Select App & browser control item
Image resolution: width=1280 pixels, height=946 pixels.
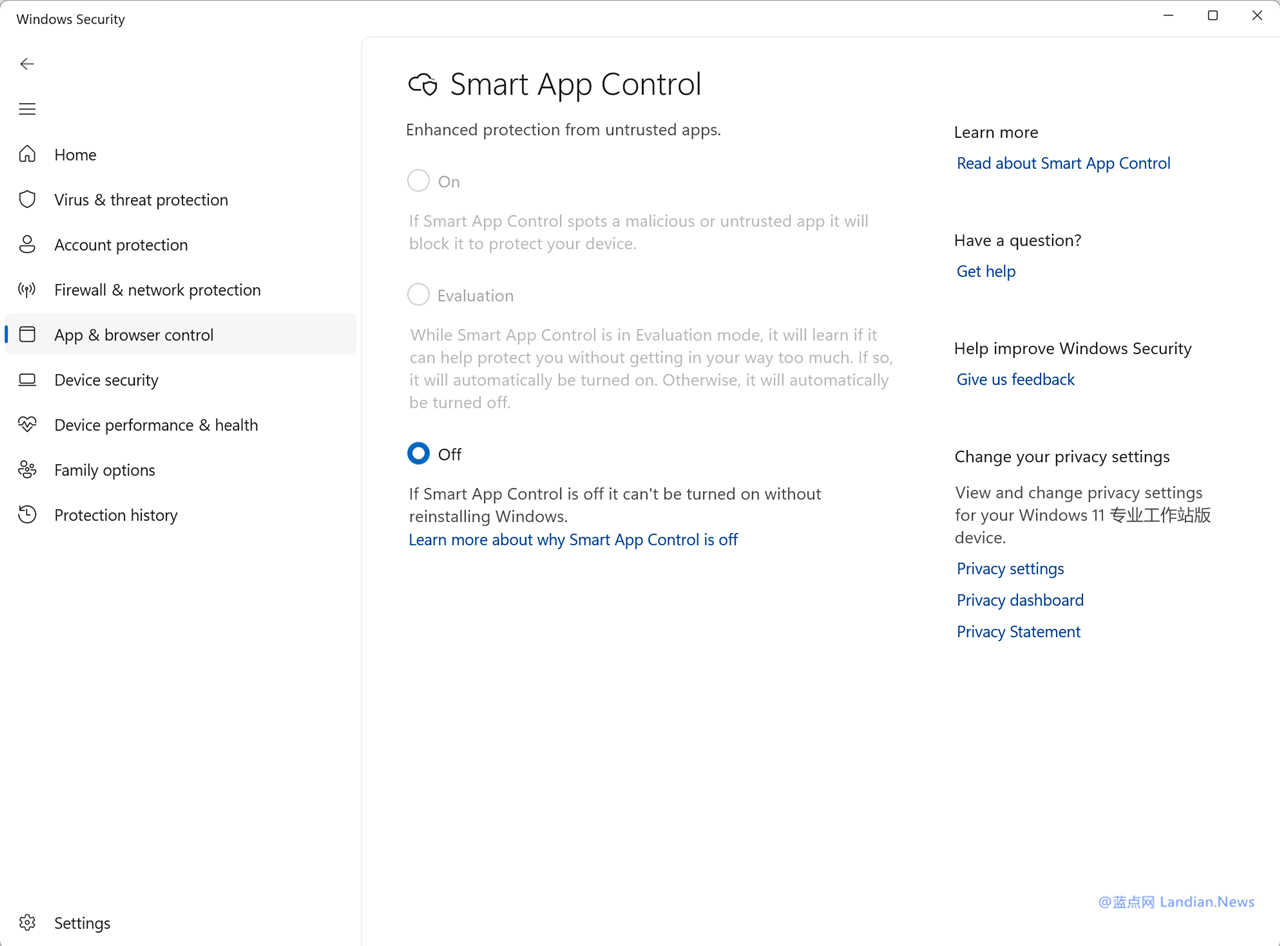coord(180,334)
